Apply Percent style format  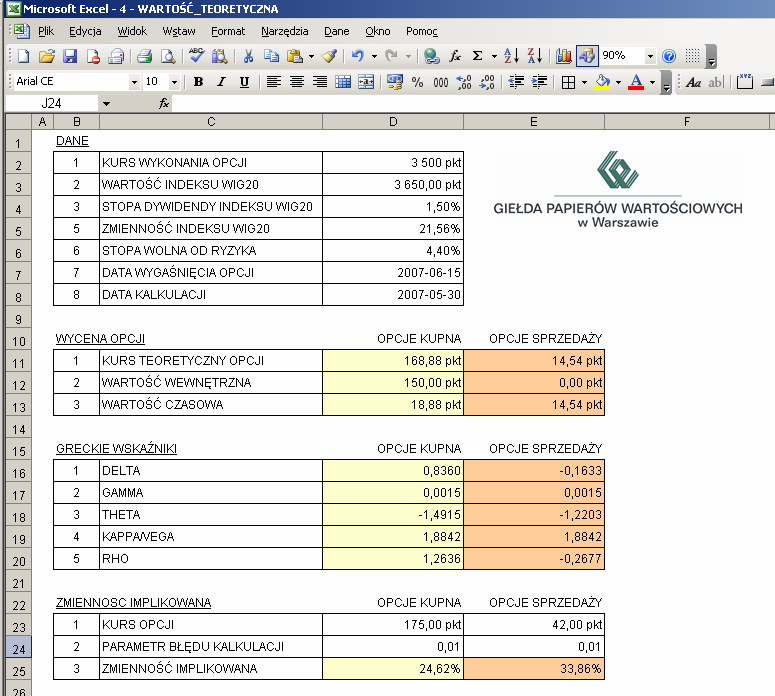click(417, 82)
